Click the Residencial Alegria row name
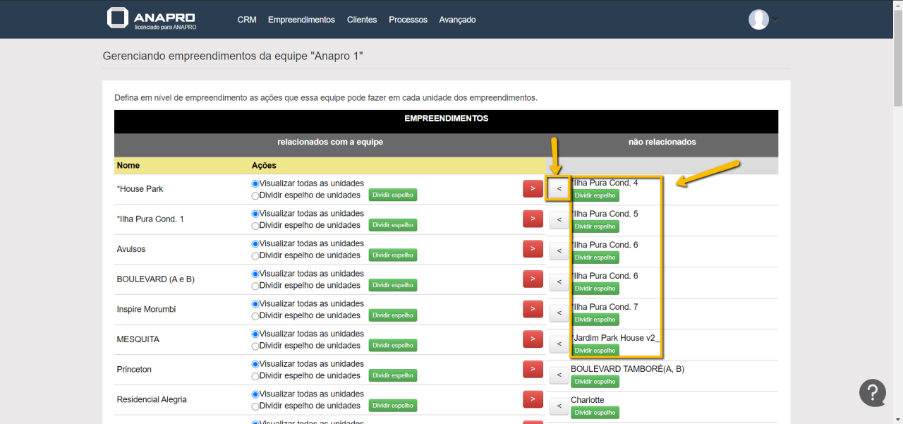 pyautogui.click(x=151, y=399)
